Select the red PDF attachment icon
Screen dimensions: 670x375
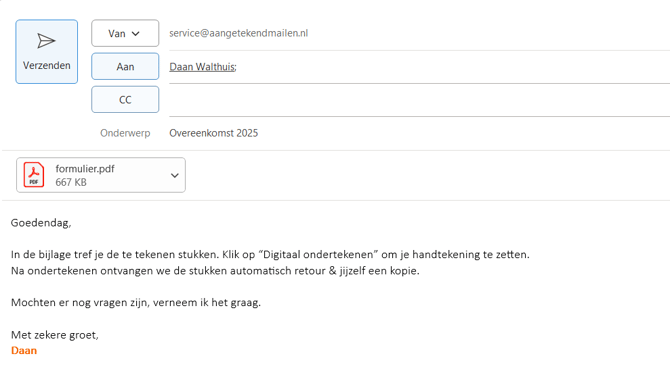(34, 175)
